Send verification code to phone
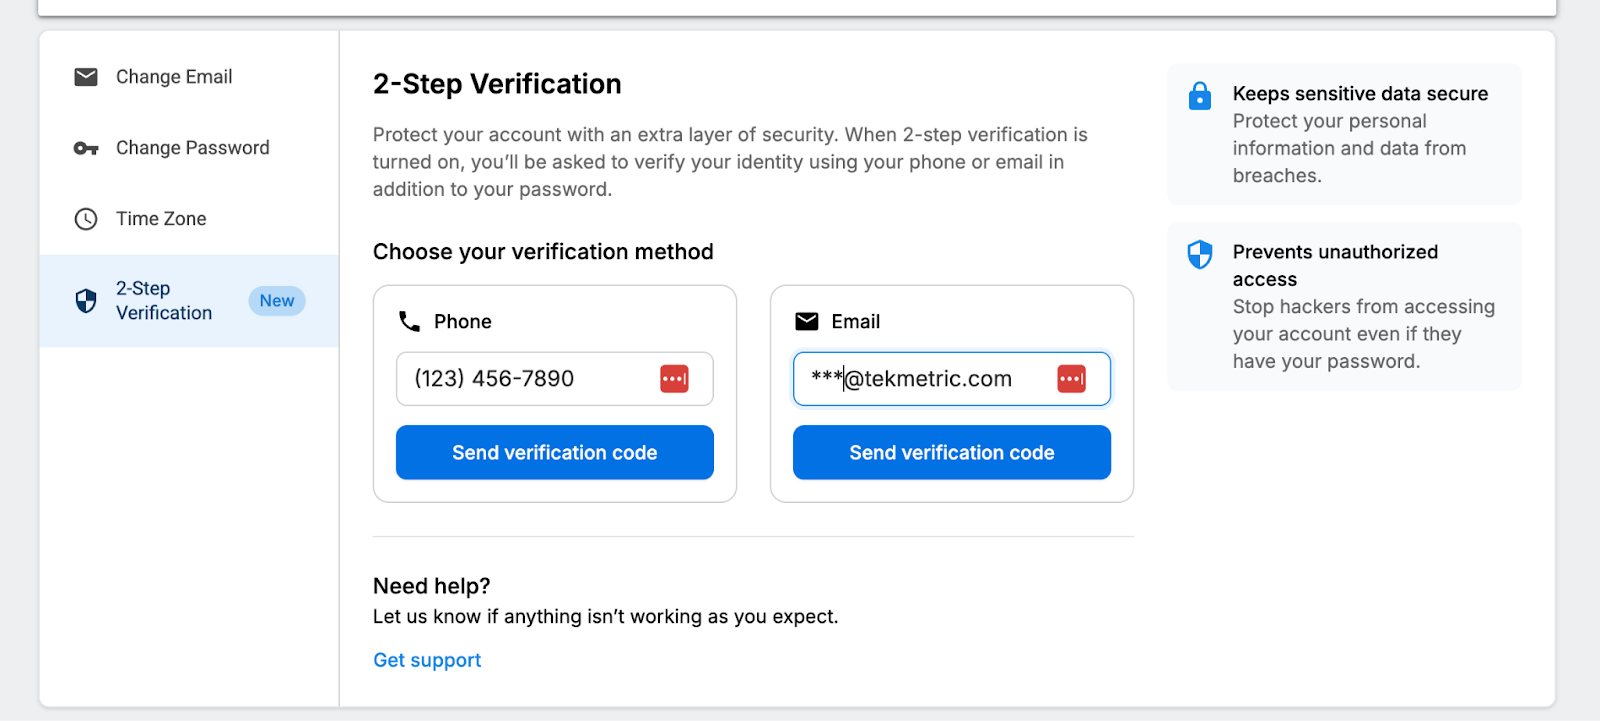 [554, 452]
